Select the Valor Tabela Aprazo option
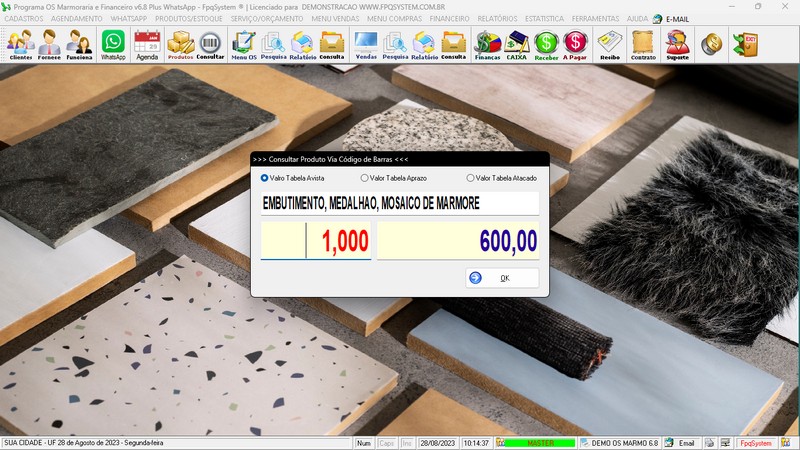 (365, 178)
